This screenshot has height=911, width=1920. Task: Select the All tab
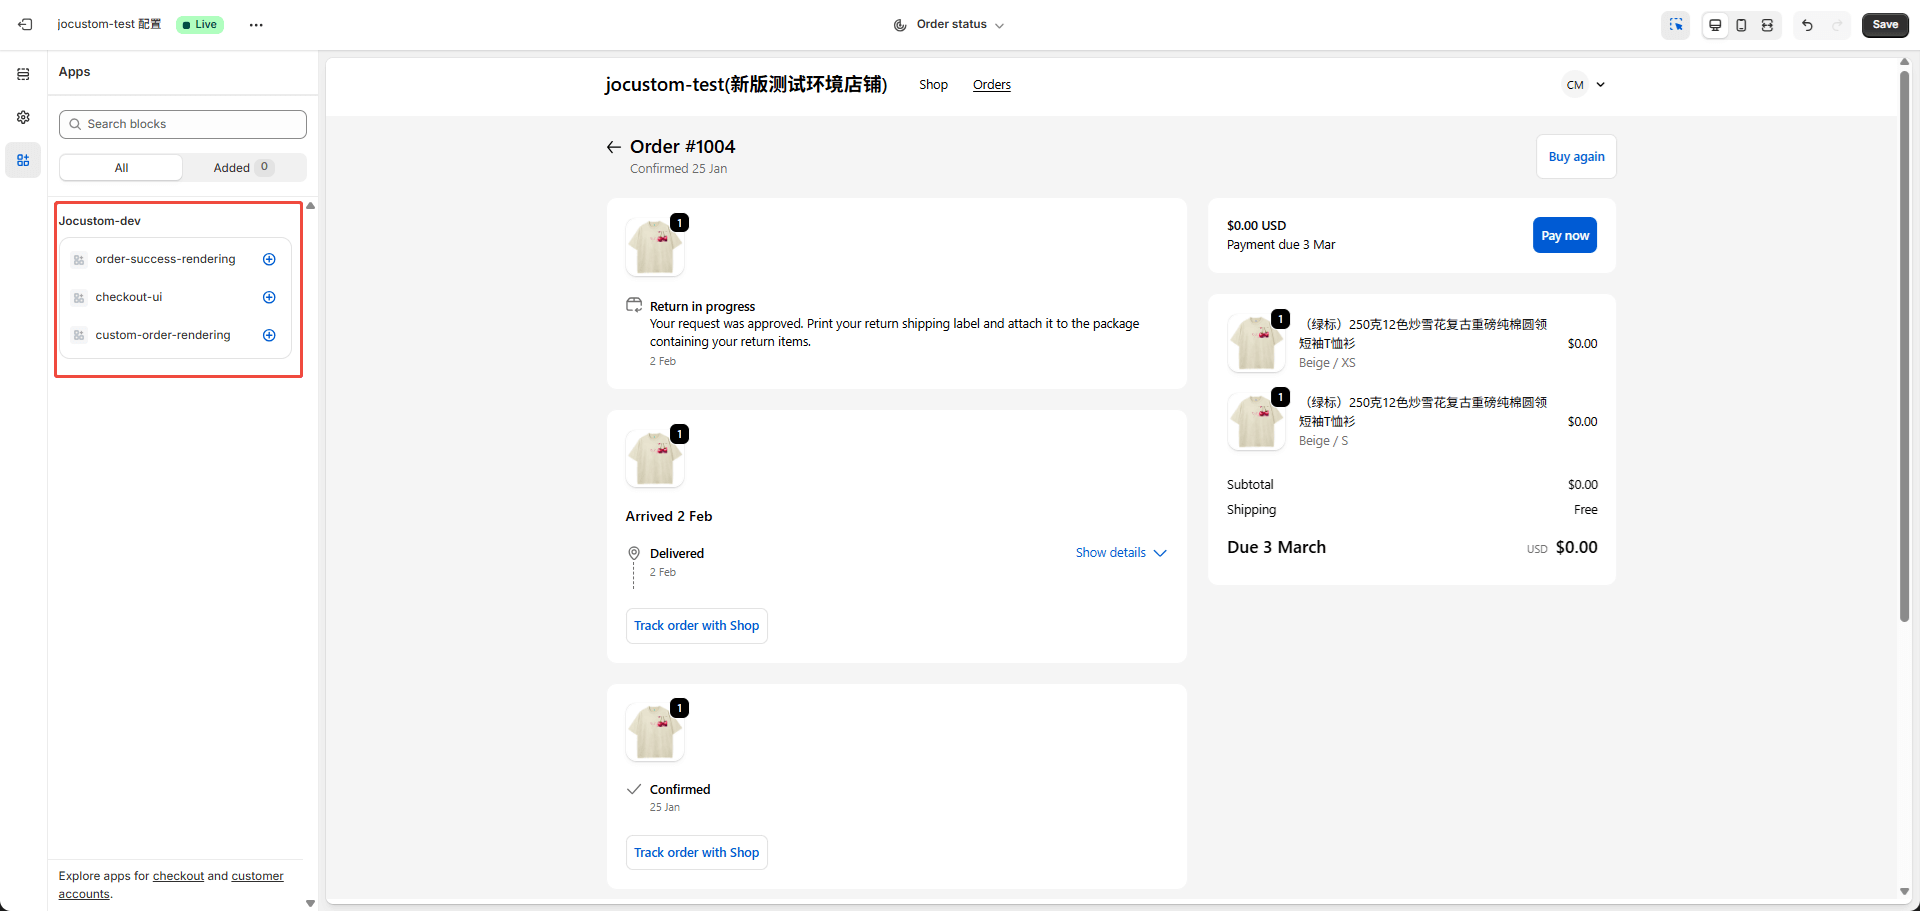[x=121, y=168]
